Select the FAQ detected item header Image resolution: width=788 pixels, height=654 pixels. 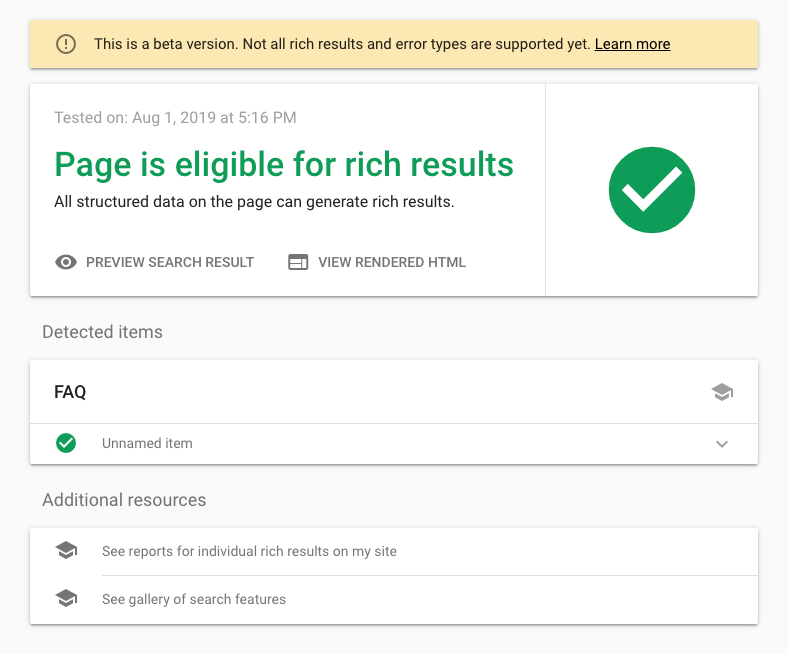[x=394, y=392]
